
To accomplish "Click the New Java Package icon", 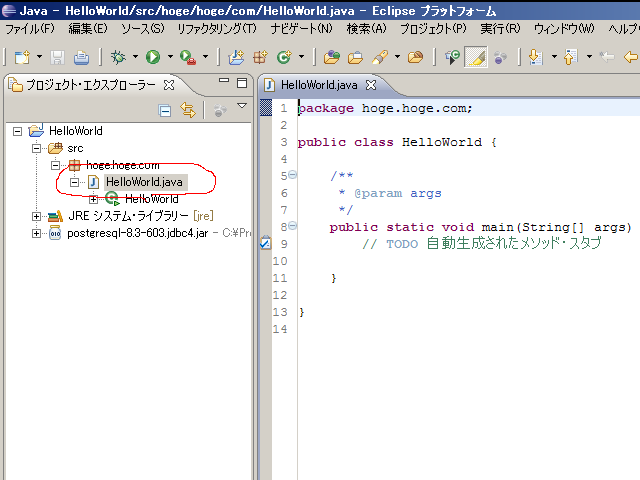I will [260, 57].
